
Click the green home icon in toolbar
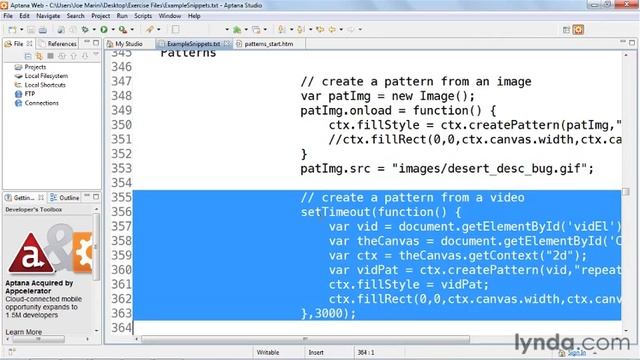[x=237, y=29]
